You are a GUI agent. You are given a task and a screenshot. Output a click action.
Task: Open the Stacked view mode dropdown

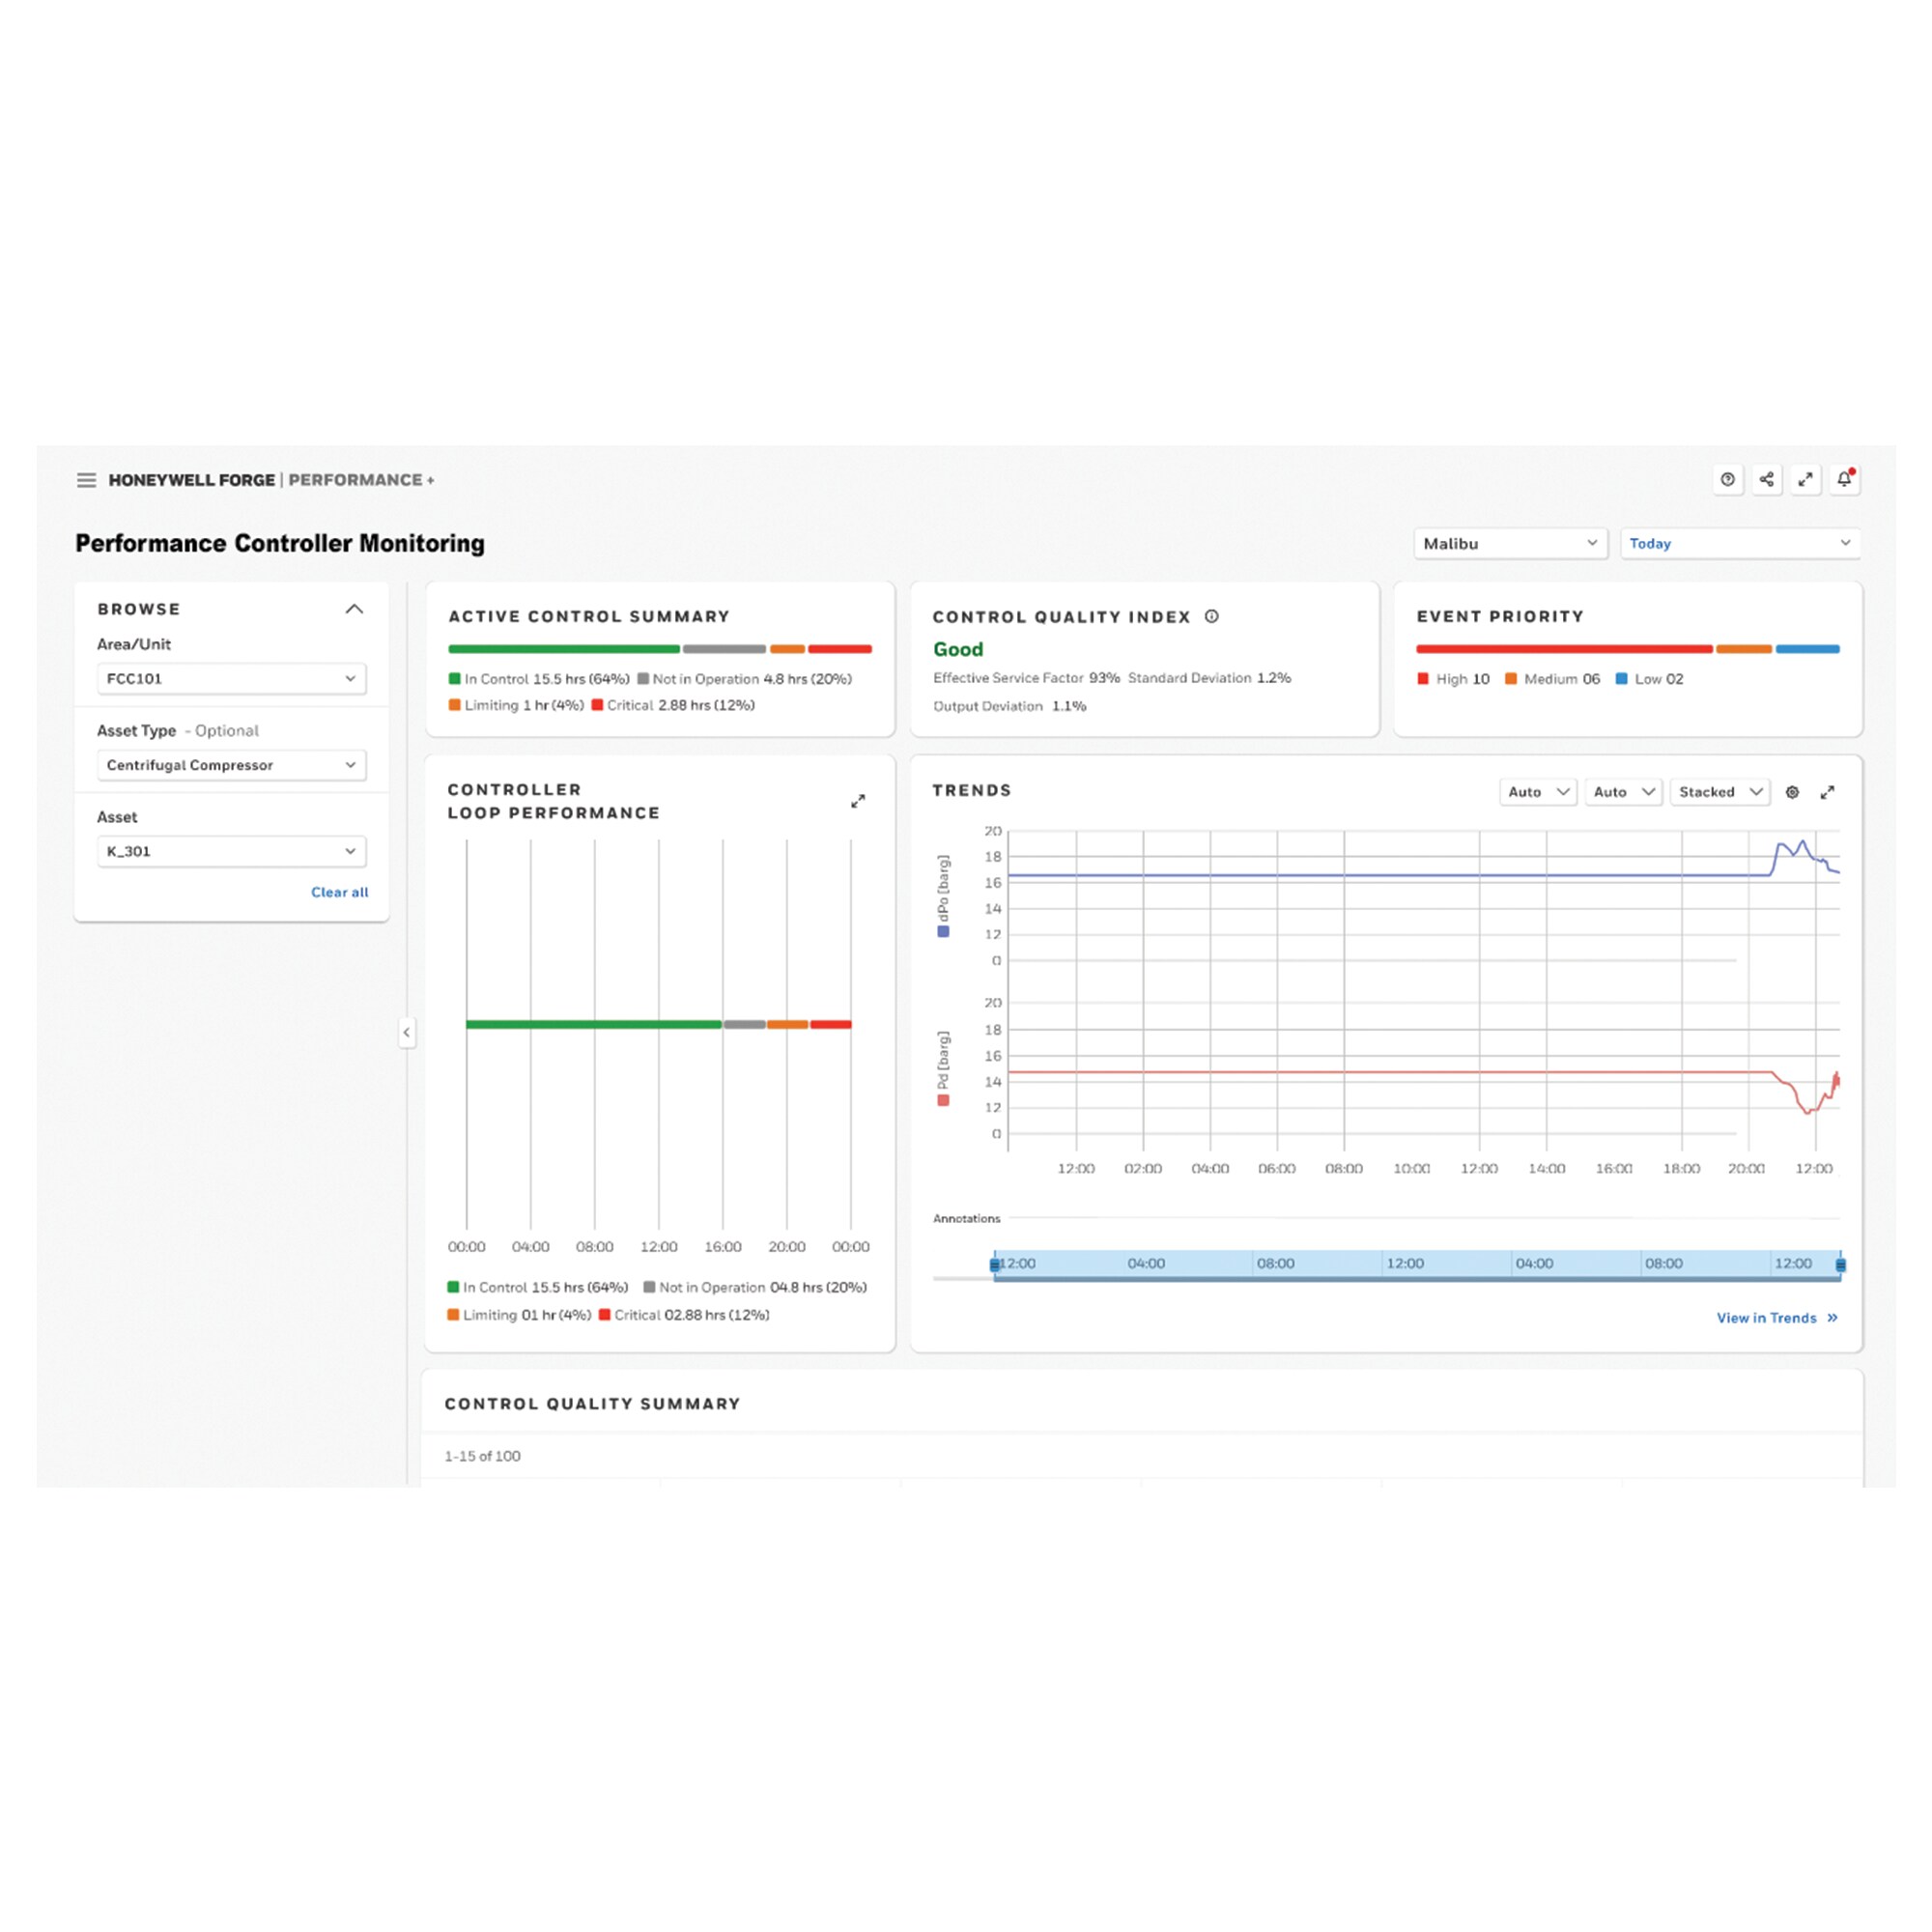[1719, 792]
